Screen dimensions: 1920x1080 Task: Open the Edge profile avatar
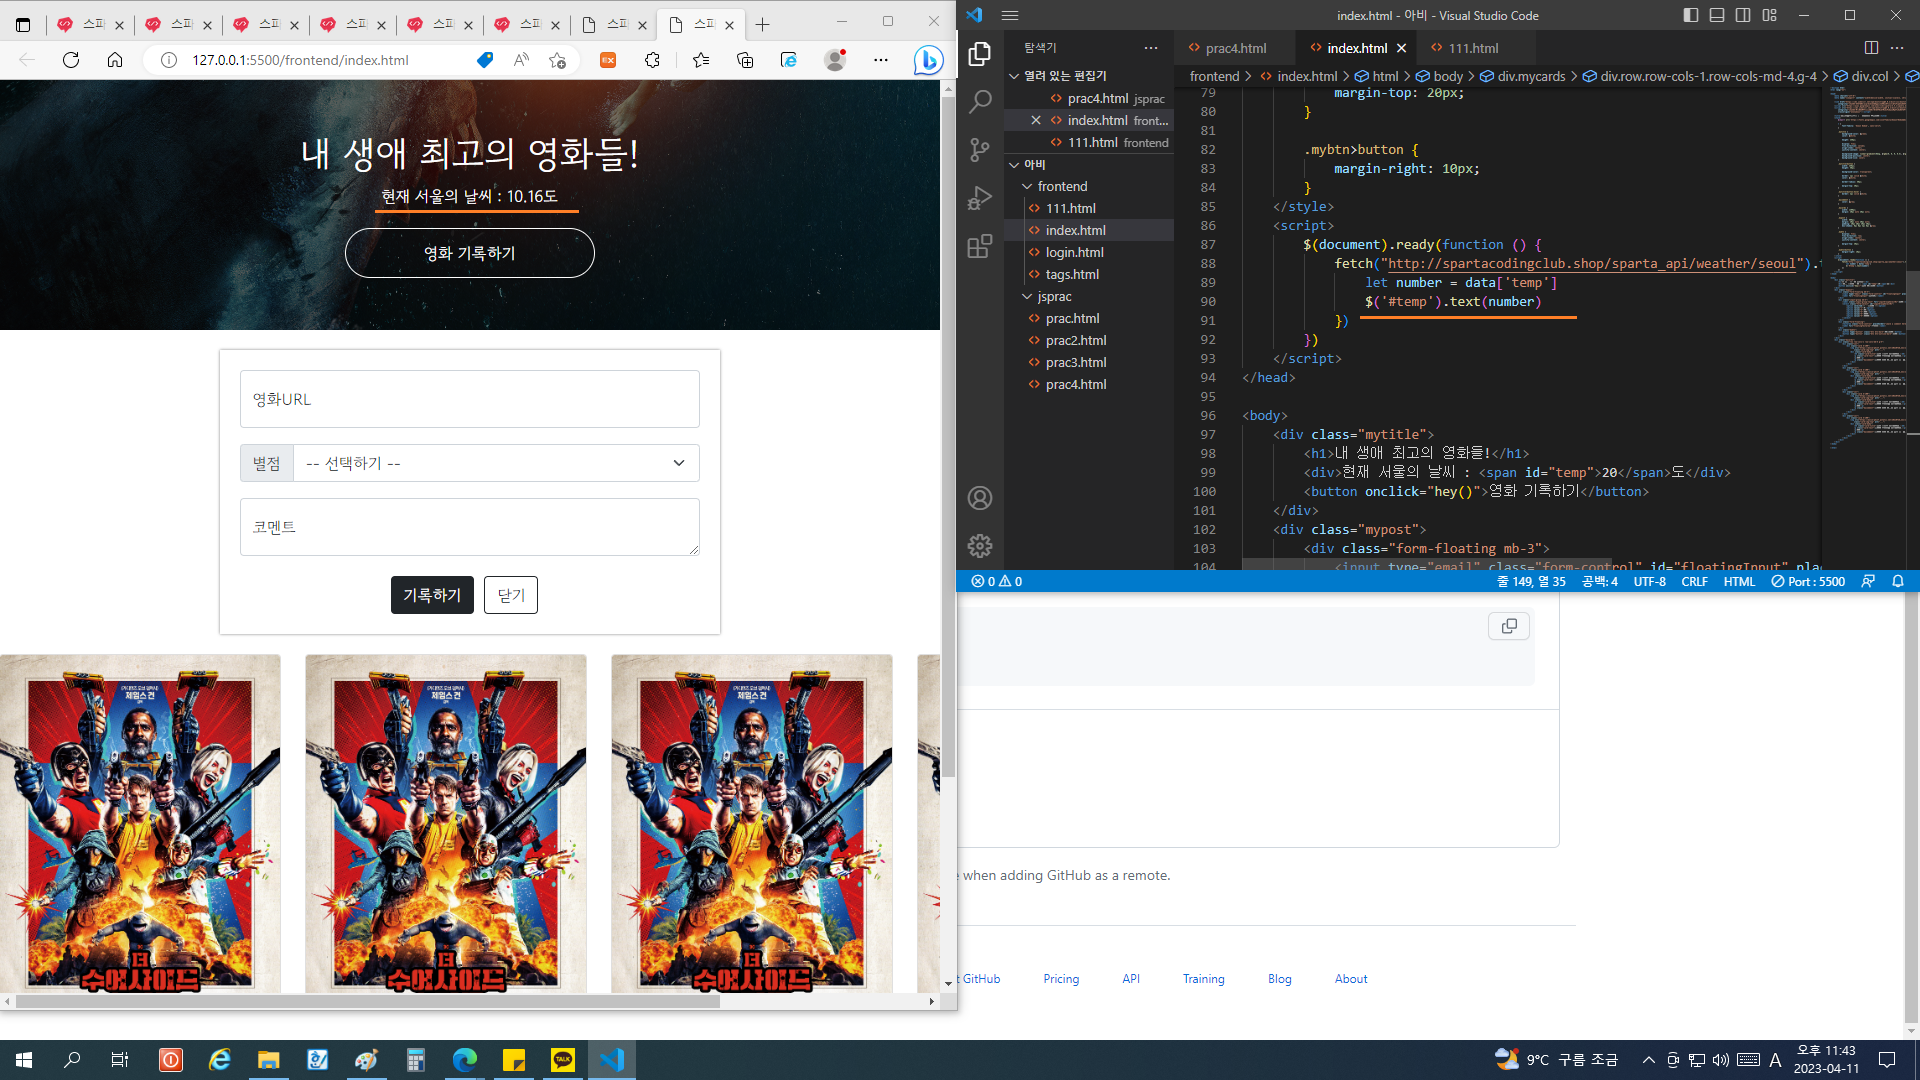(x=835, y=60)
